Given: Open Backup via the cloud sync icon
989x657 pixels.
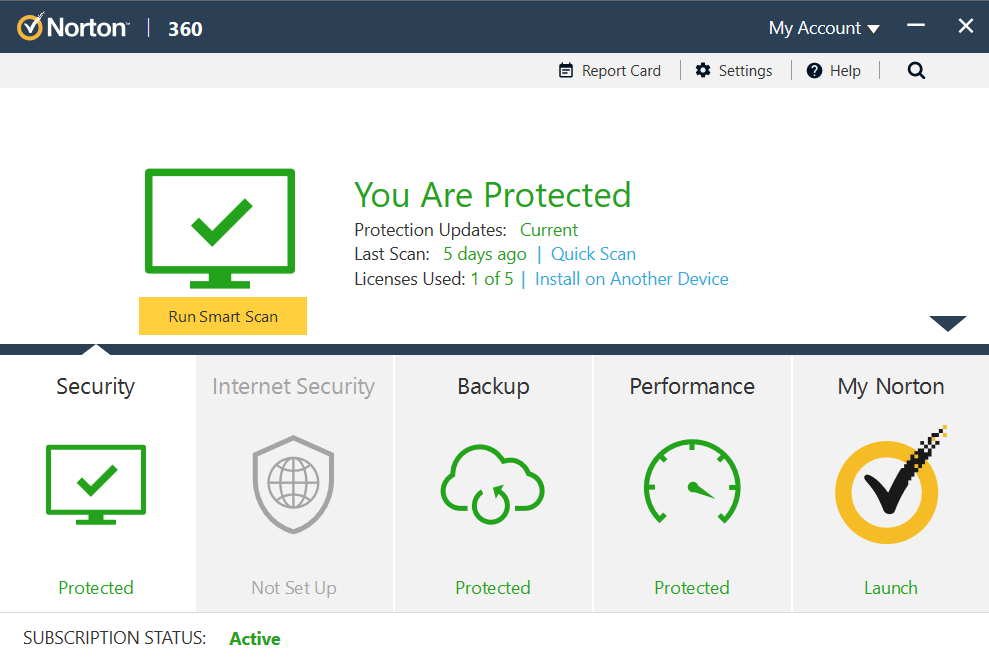Looking at the screenshot, I should (x=492, y=485).
